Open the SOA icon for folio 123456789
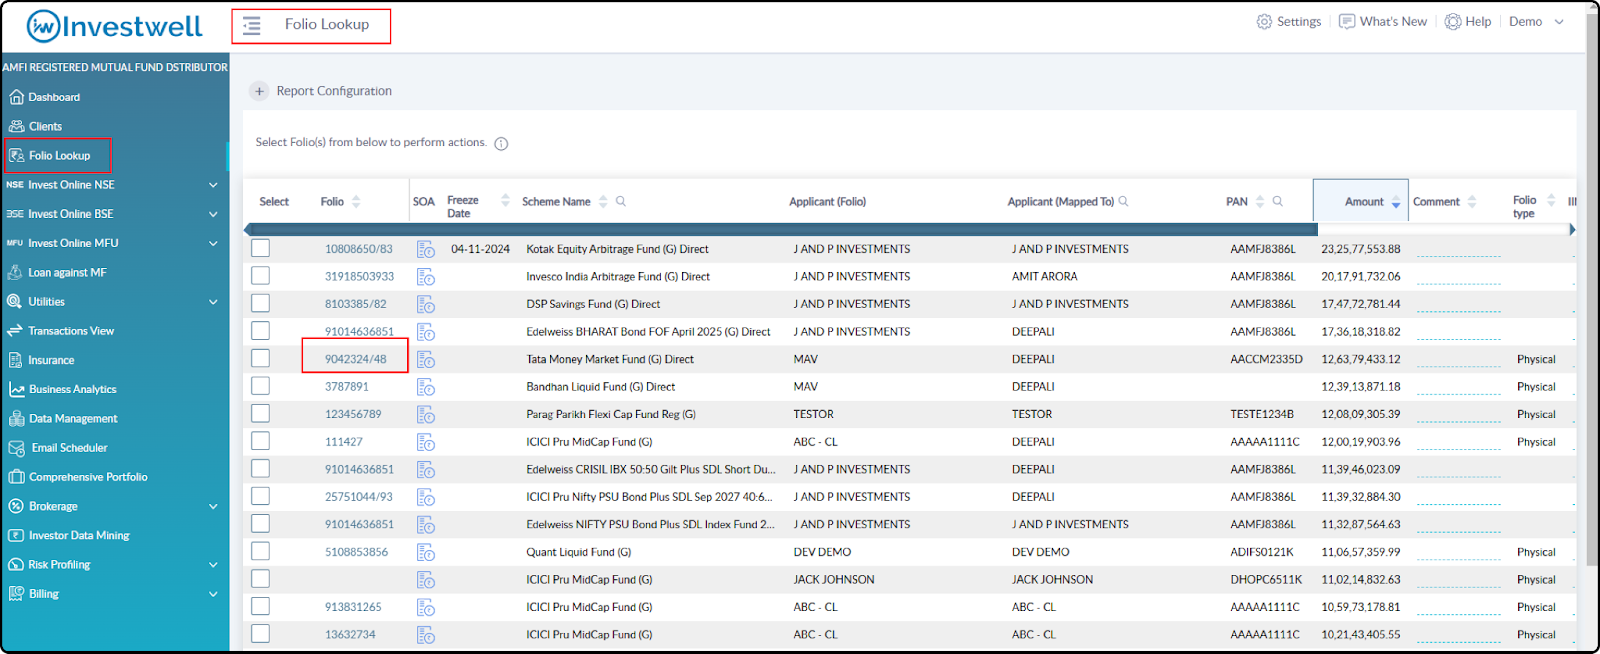 (x=426, y=415)
